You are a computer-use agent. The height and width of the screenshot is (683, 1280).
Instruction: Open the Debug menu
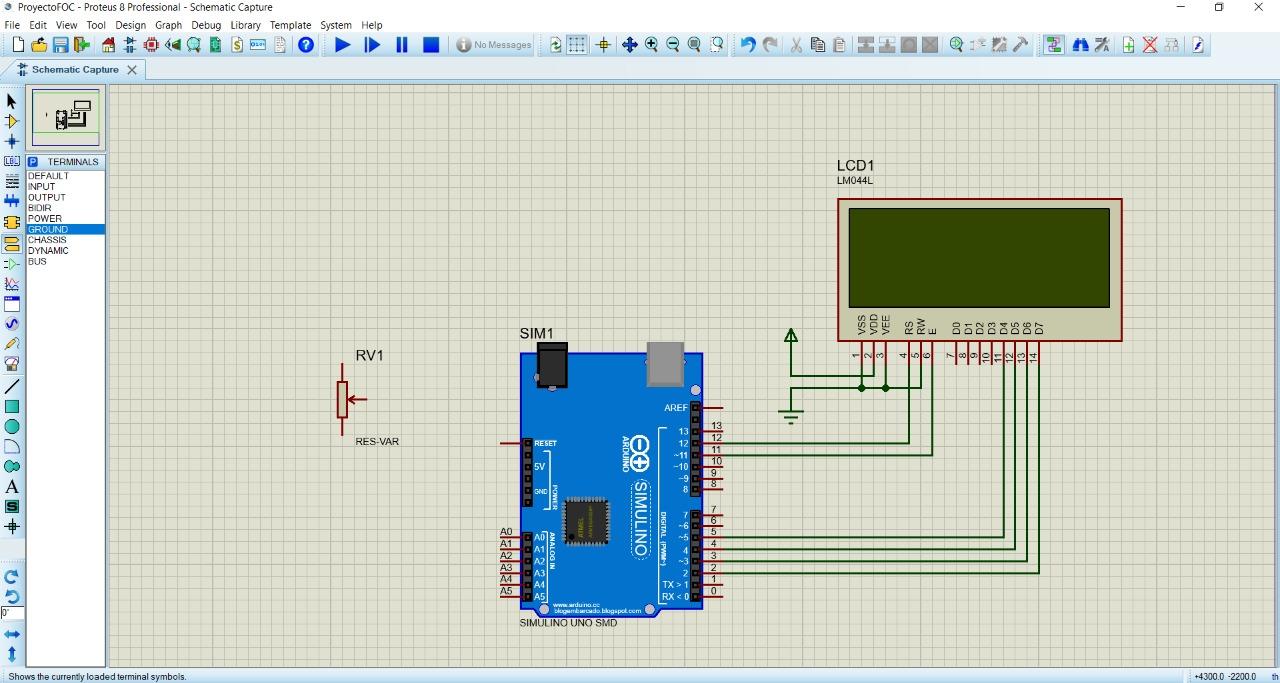(x=206, y=25)
